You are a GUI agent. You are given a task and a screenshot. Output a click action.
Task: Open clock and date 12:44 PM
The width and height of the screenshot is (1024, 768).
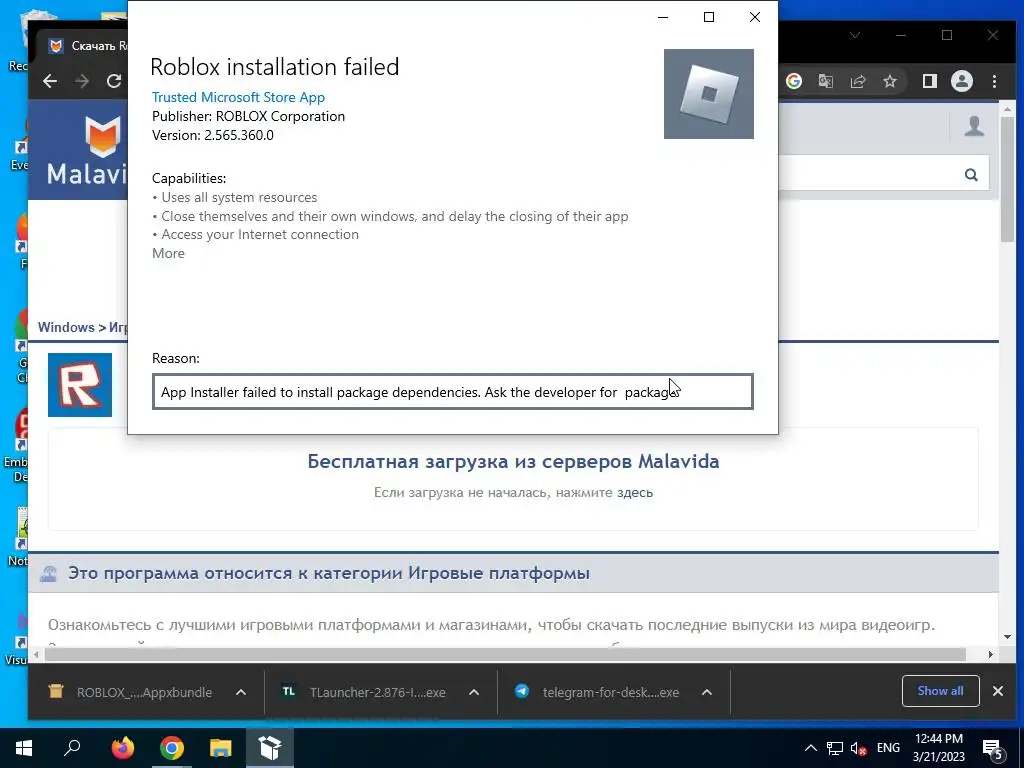[x=938, y=748]
